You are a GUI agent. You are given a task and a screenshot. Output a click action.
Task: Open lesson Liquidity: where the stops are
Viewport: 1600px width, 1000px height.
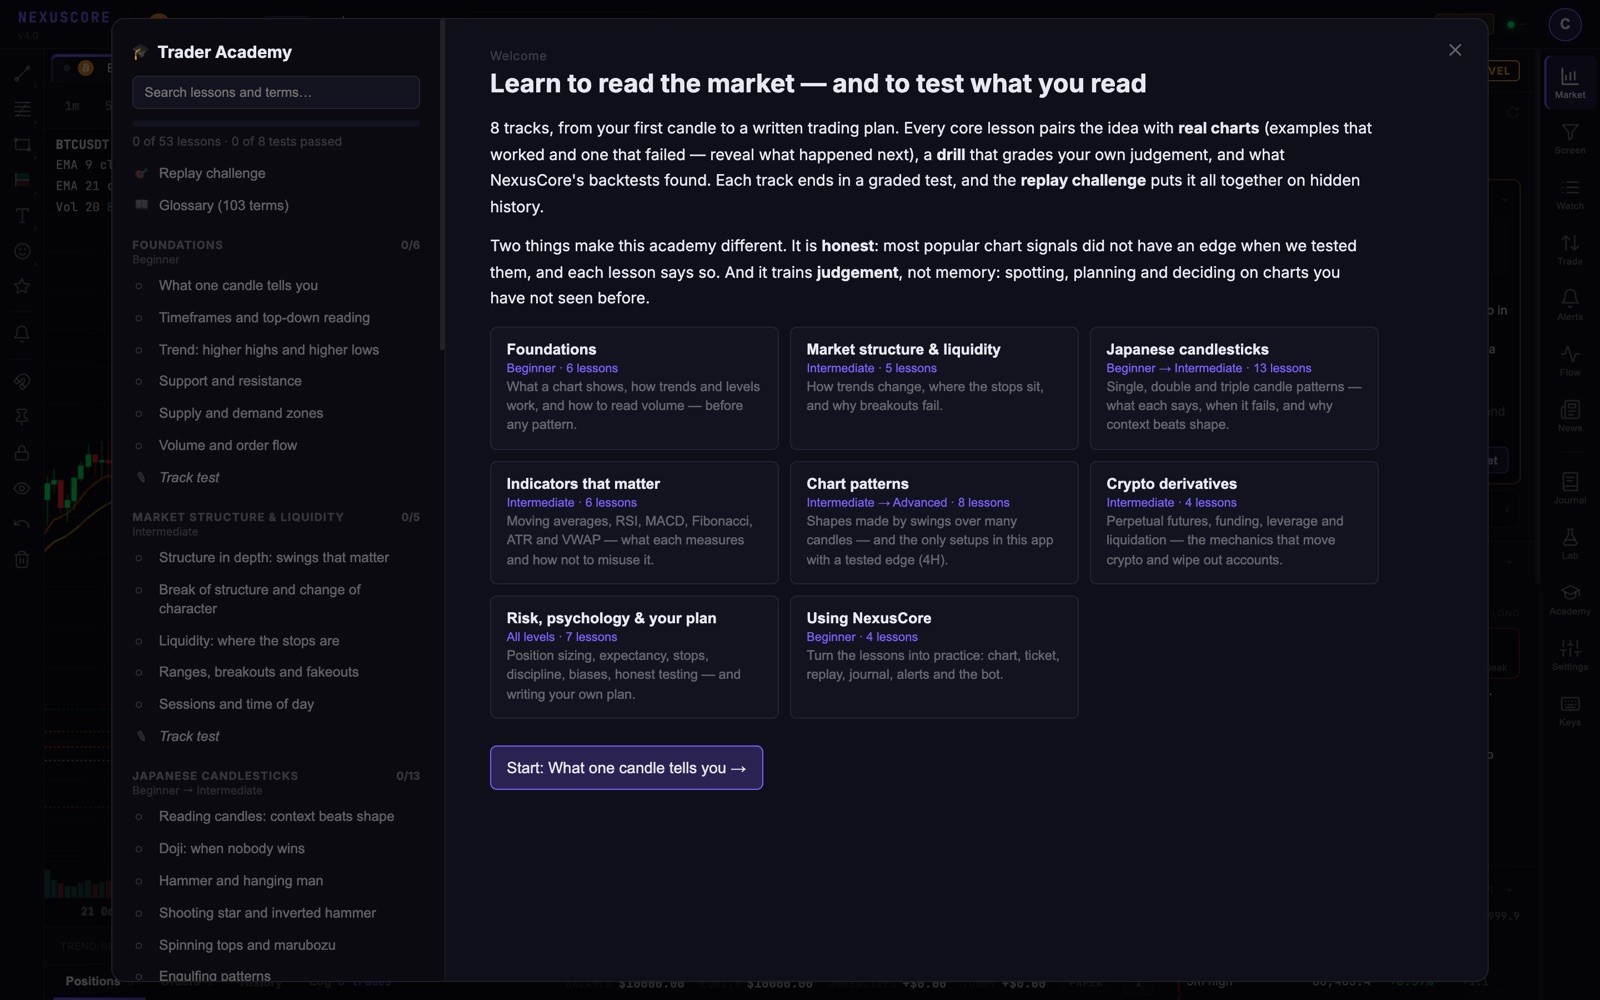point(276,640)
